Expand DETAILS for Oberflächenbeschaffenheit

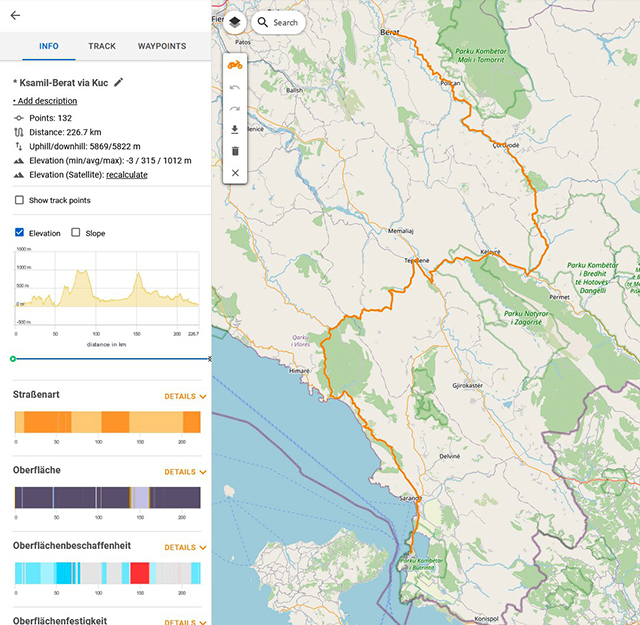(x=185, y=547)
